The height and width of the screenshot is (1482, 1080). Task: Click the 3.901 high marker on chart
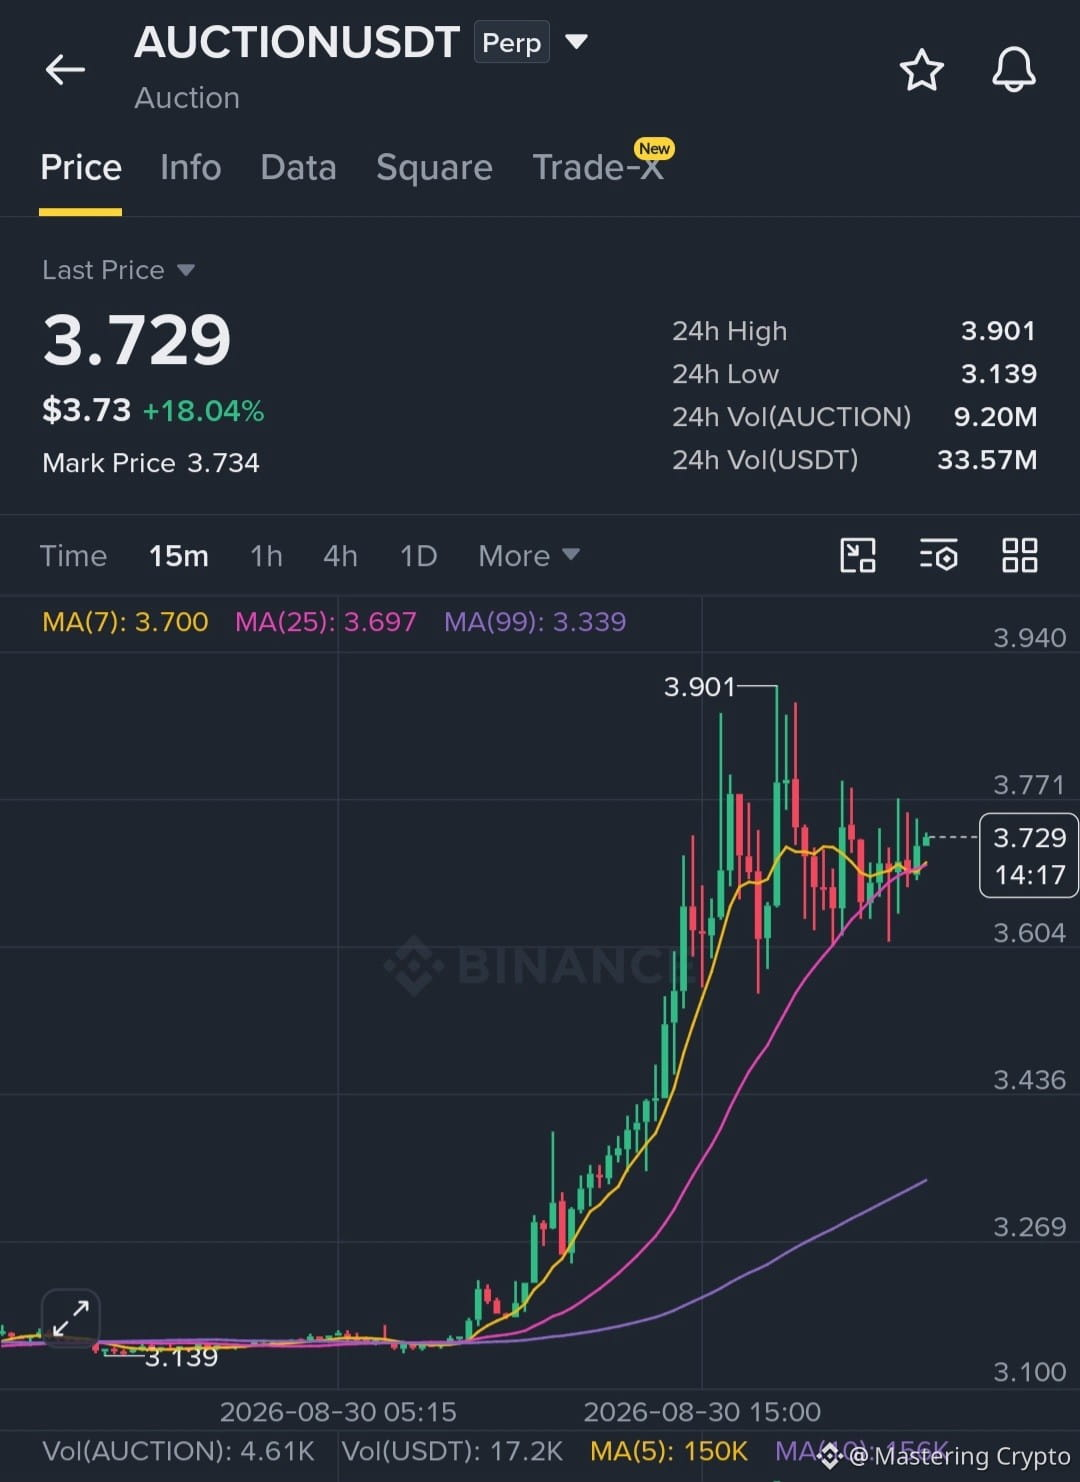pos(699,687)
